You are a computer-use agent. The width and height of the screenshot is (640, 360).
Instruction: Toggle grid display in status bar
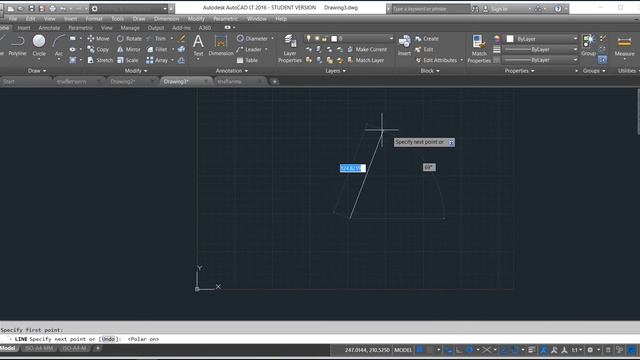pos(420,350)
